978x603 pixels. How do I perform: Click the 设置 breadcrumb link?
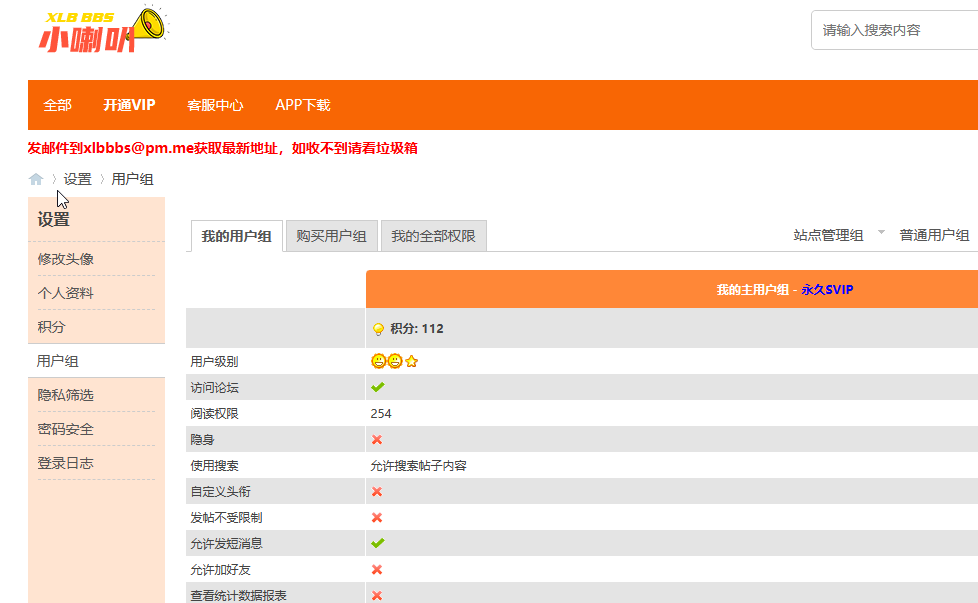point(77,180)
